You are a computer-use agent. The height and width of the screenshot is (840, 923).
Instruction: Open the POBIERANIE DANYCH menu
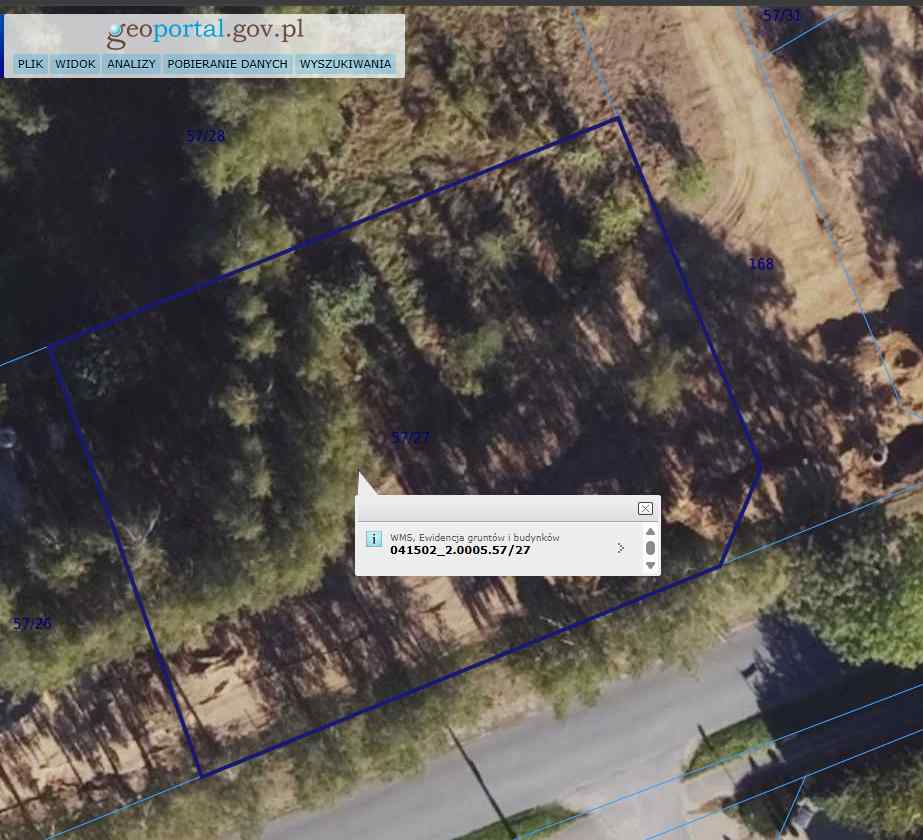tap(227, 64)
